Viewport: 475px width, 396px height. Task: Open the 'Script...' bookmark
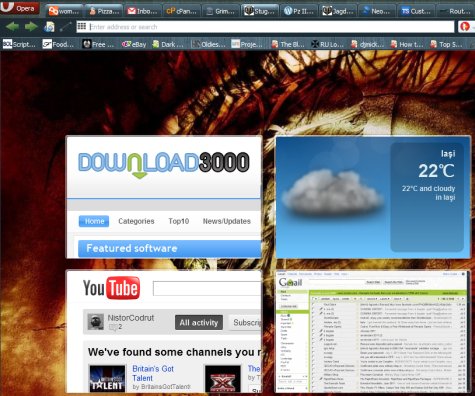point(19,44)
